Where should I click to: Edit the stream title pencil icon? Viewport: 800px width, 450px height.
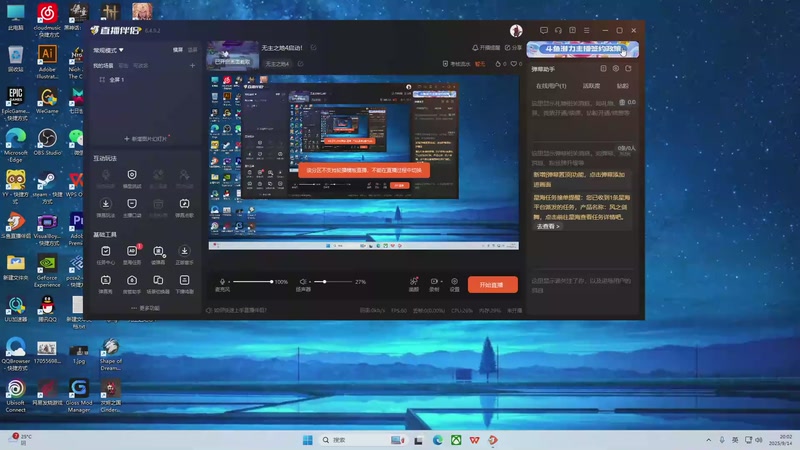(x=313, y=47)
